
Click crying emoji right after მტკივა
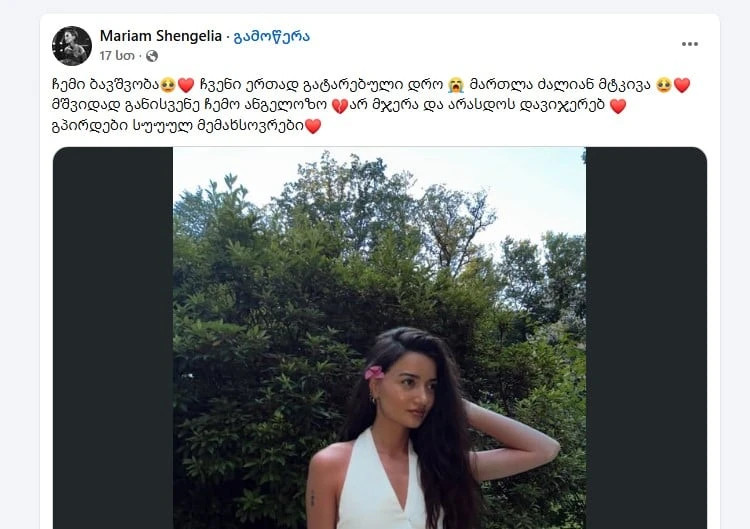pyautogui.click(x=664, y=85)
